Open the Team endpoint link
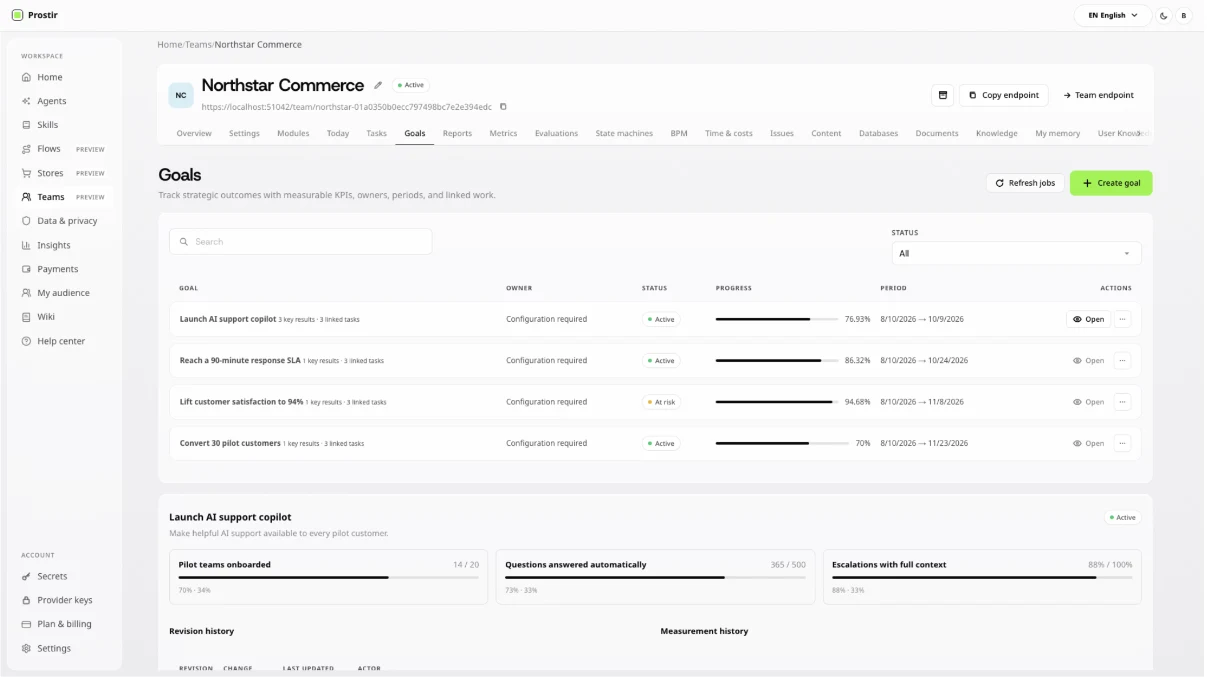This screenshot has height=677, width=1207. [x=1098, y=95]
